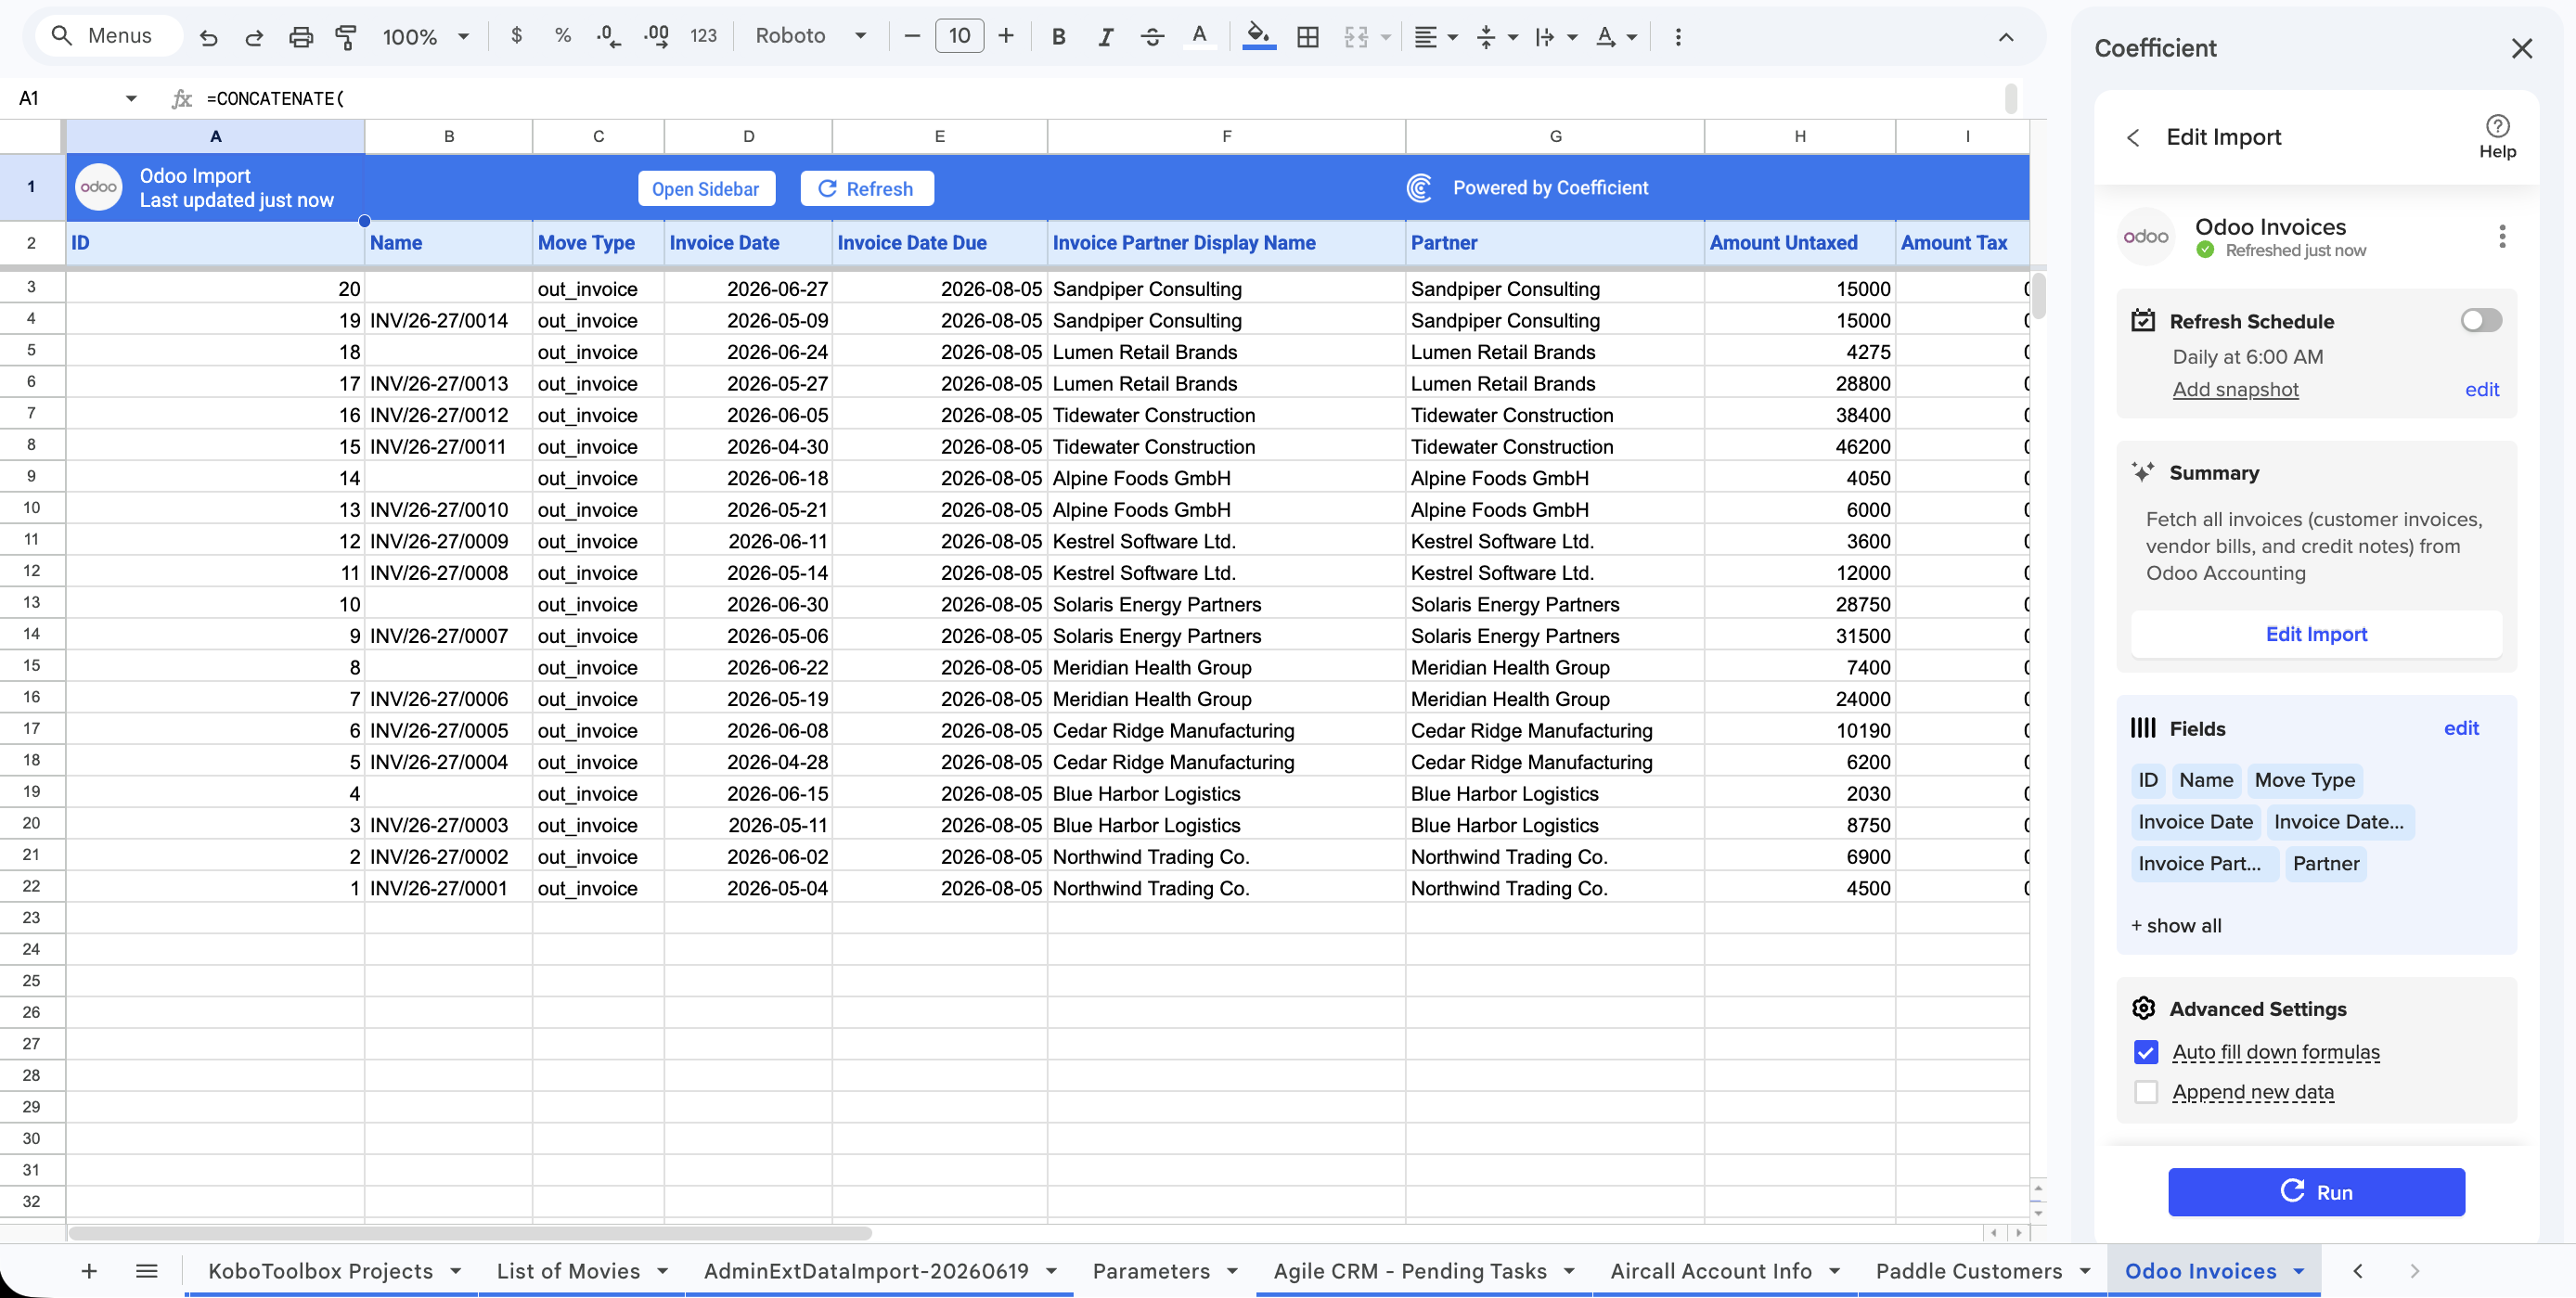Click the Refresh button in banner

tap(866, 189)
